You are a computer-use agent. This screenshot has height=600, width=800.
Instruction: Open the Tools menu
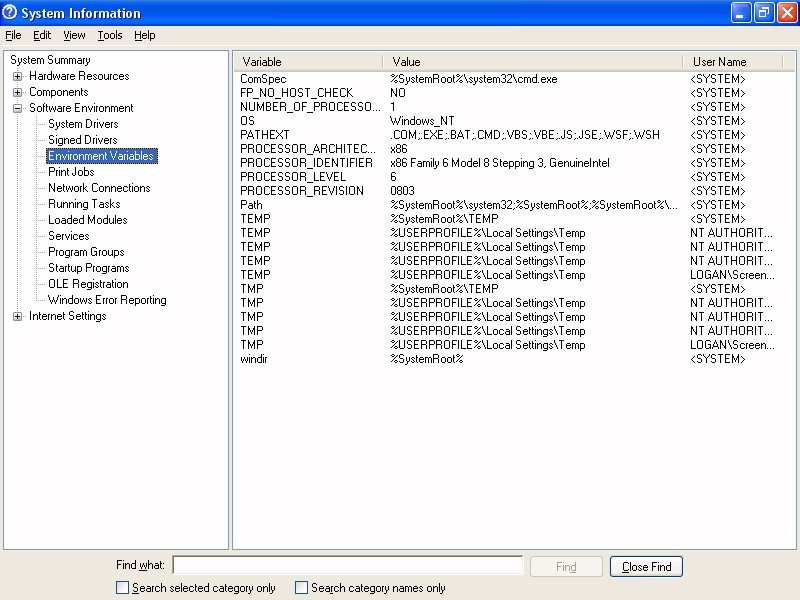(110, 35)
